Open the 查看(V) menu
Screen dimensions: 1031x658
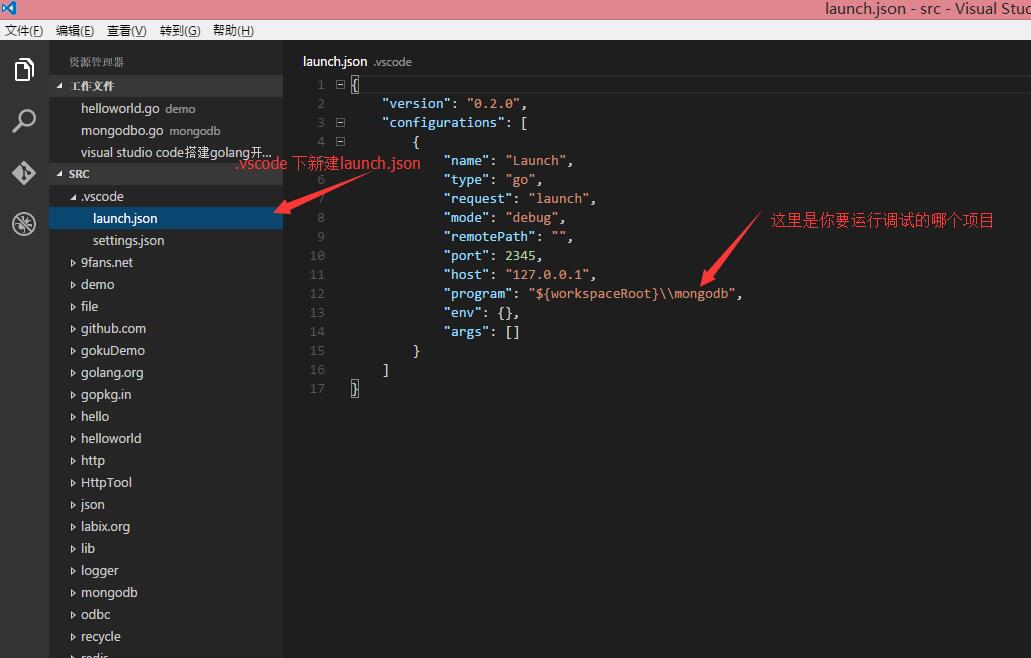(127, 31)
